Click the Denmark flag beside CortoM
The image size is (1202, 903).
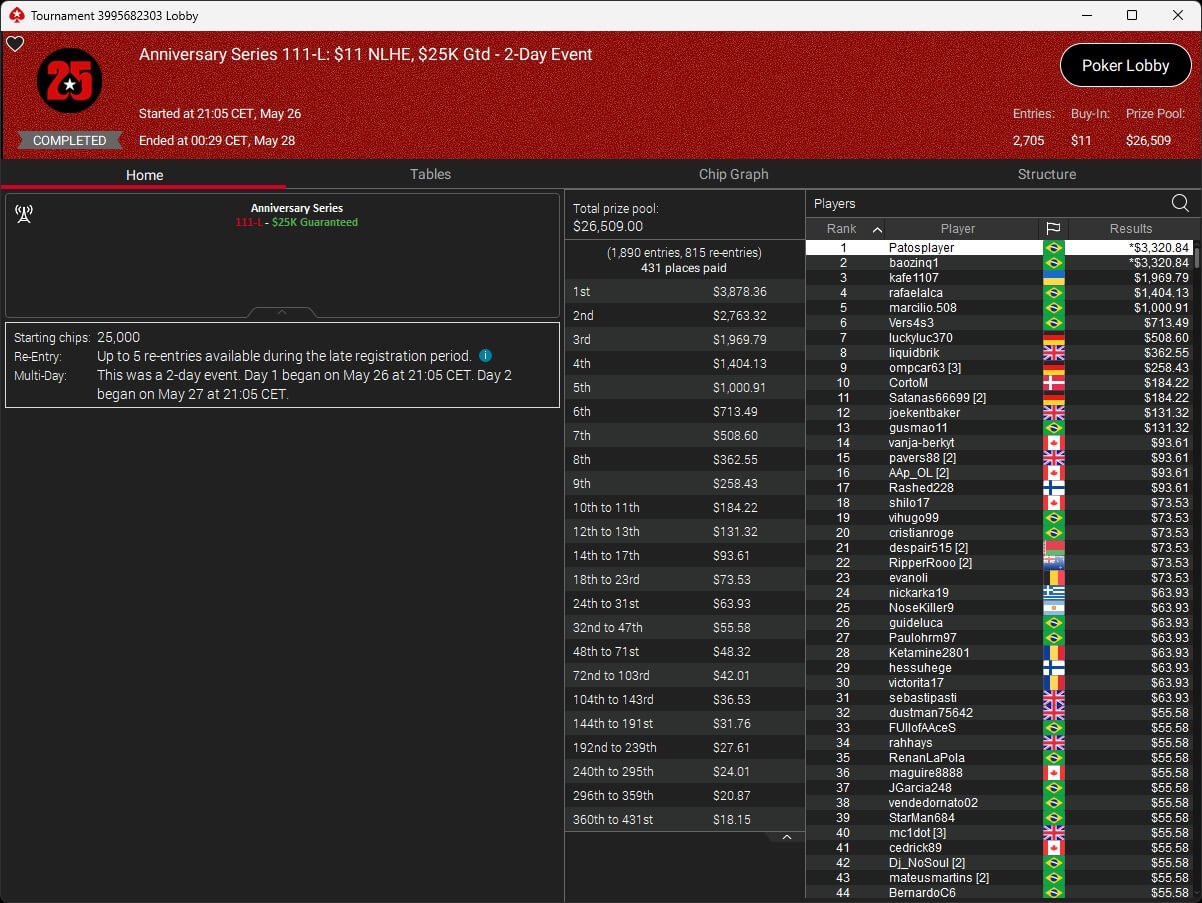[x=1053, y=382]
